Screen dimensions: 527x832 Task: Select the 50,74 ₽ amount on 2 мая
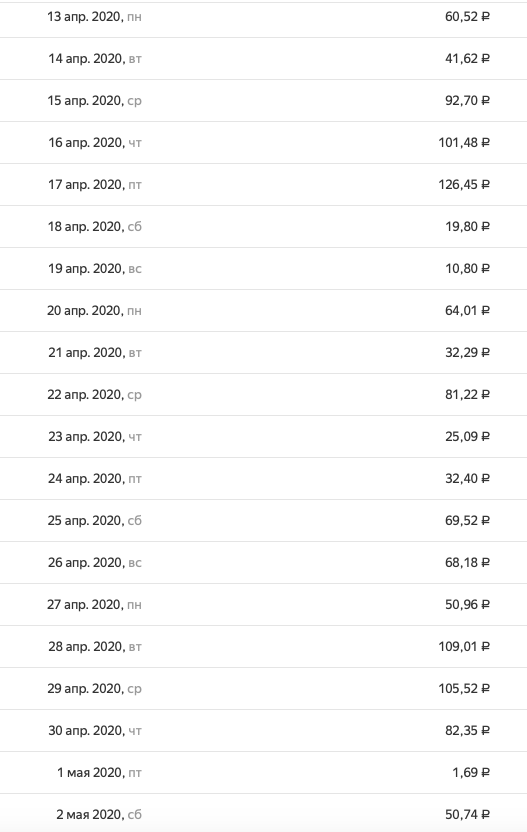pos(467,814)
